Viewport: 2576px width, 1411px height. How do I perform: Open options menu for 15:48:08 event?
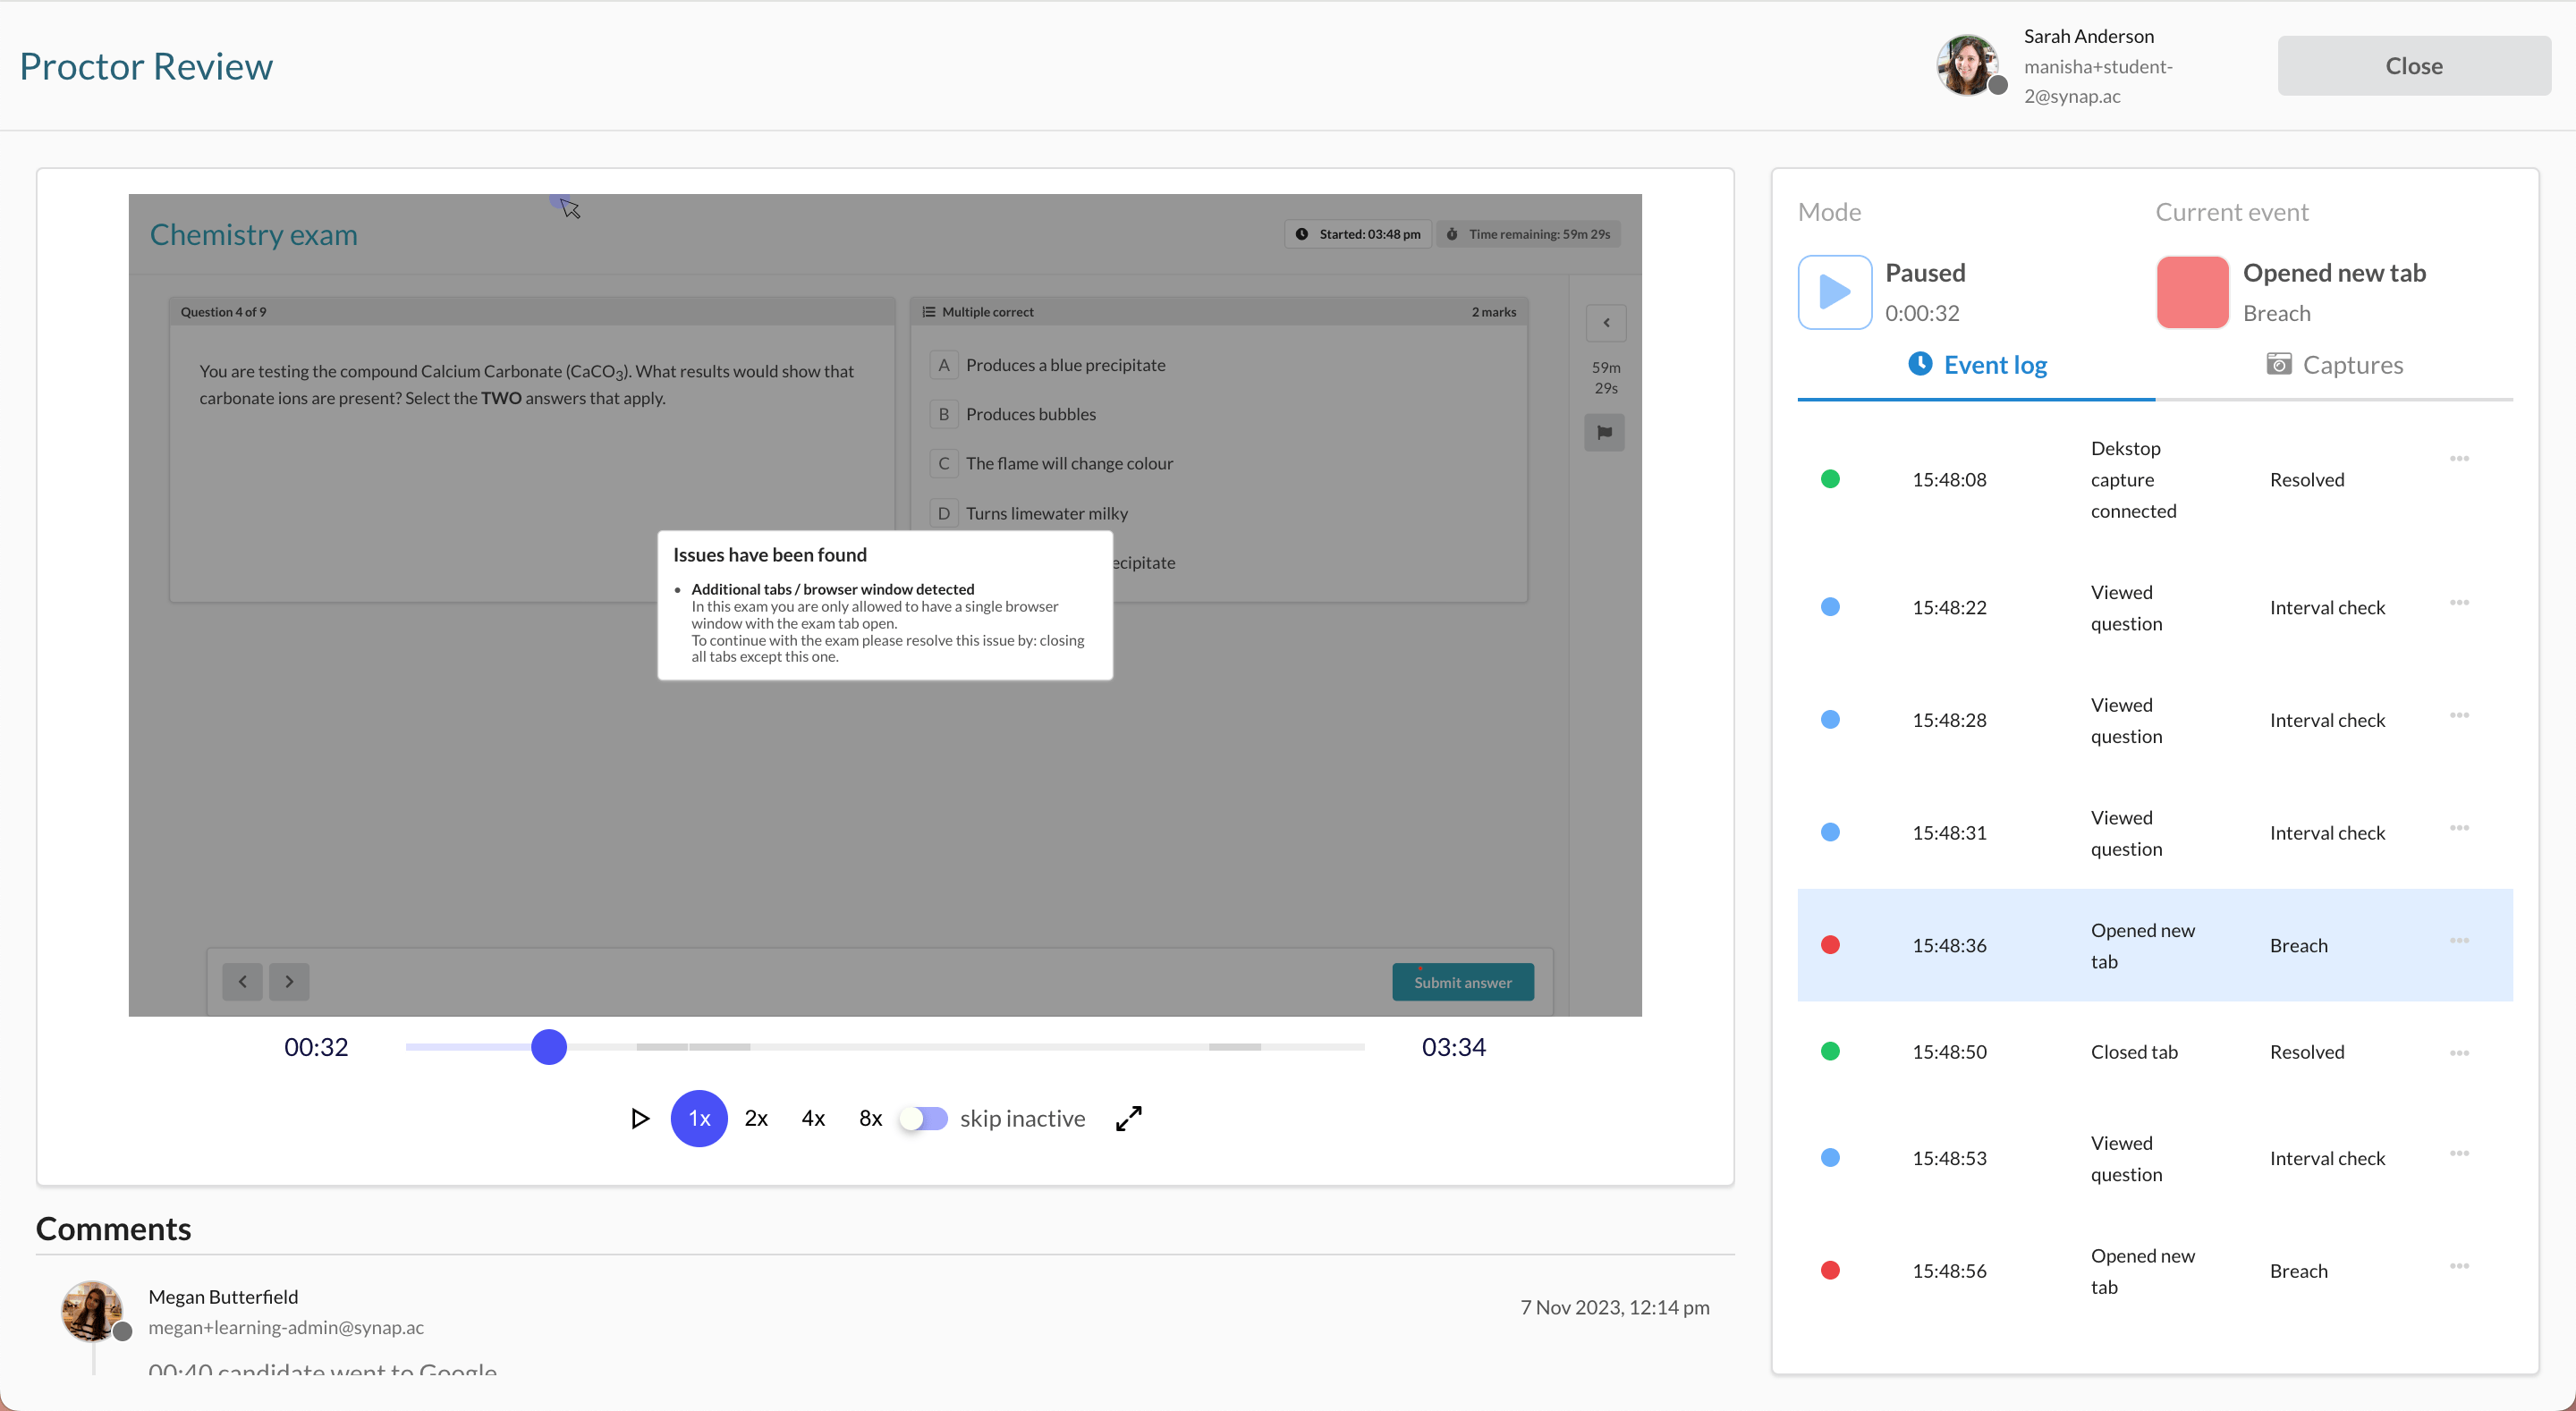2459,459
